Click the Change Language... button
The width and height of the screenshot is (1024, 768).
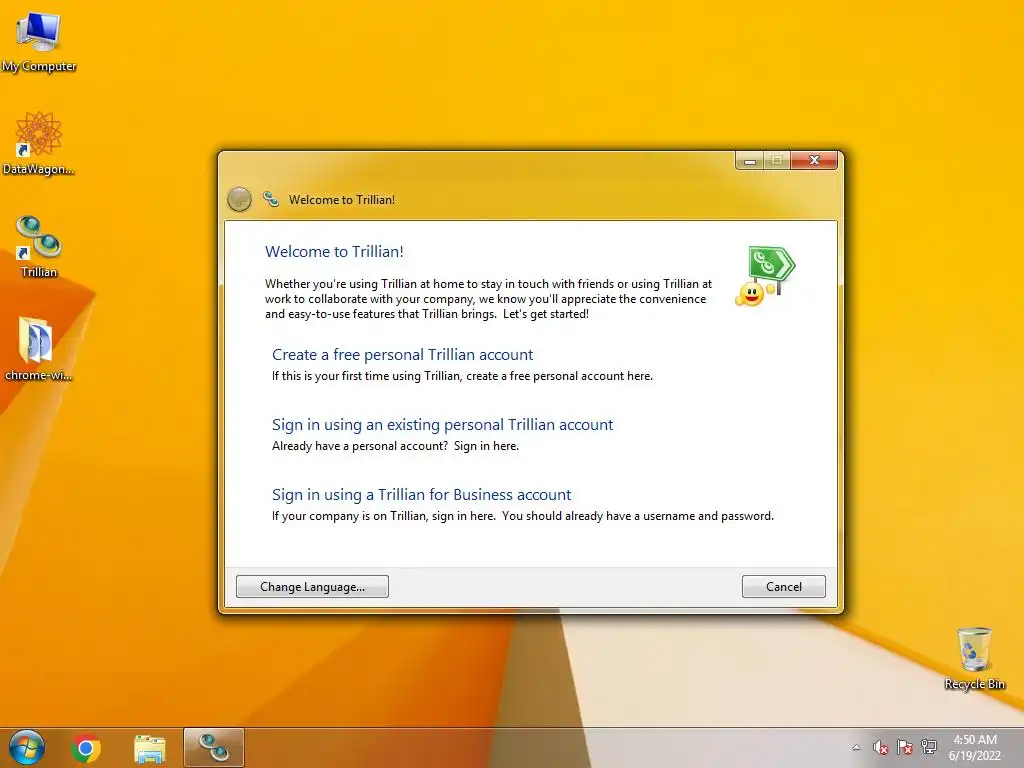(x=312, y=586)
